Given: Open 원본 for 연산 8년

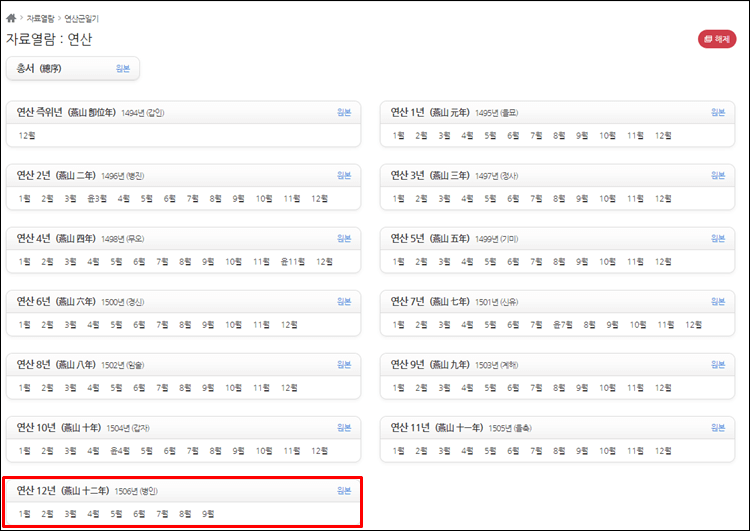Looking at the screenshot, I should point(344,365).
